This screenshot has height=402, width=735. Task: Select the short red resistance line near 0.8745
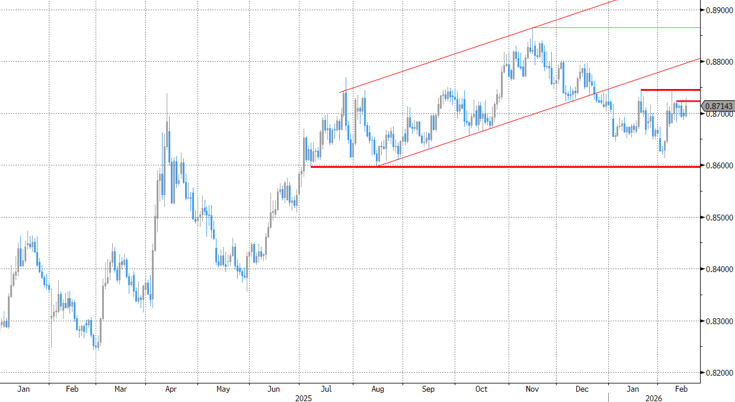[x=668, y=90]
